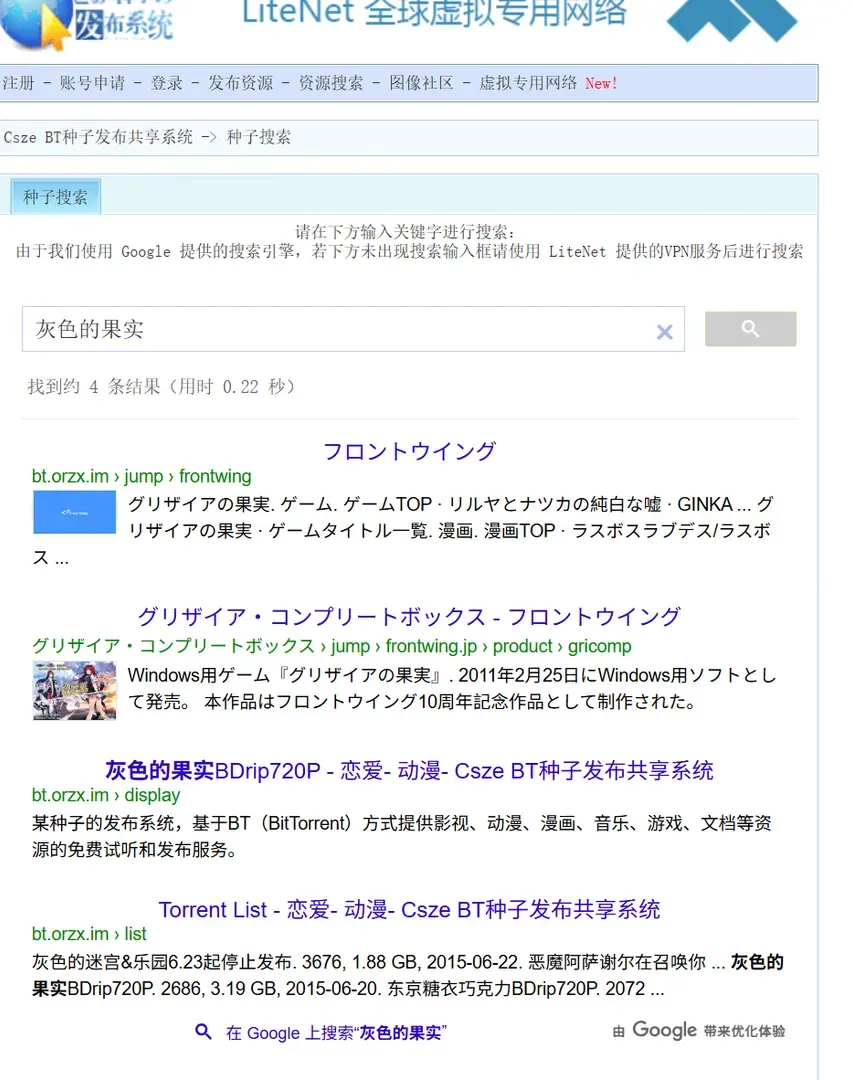The width and height of the screenshot is (853, 1080).
Task: Open the Grisaia game cover thumbnail
Action: click(x=74, y=690)
